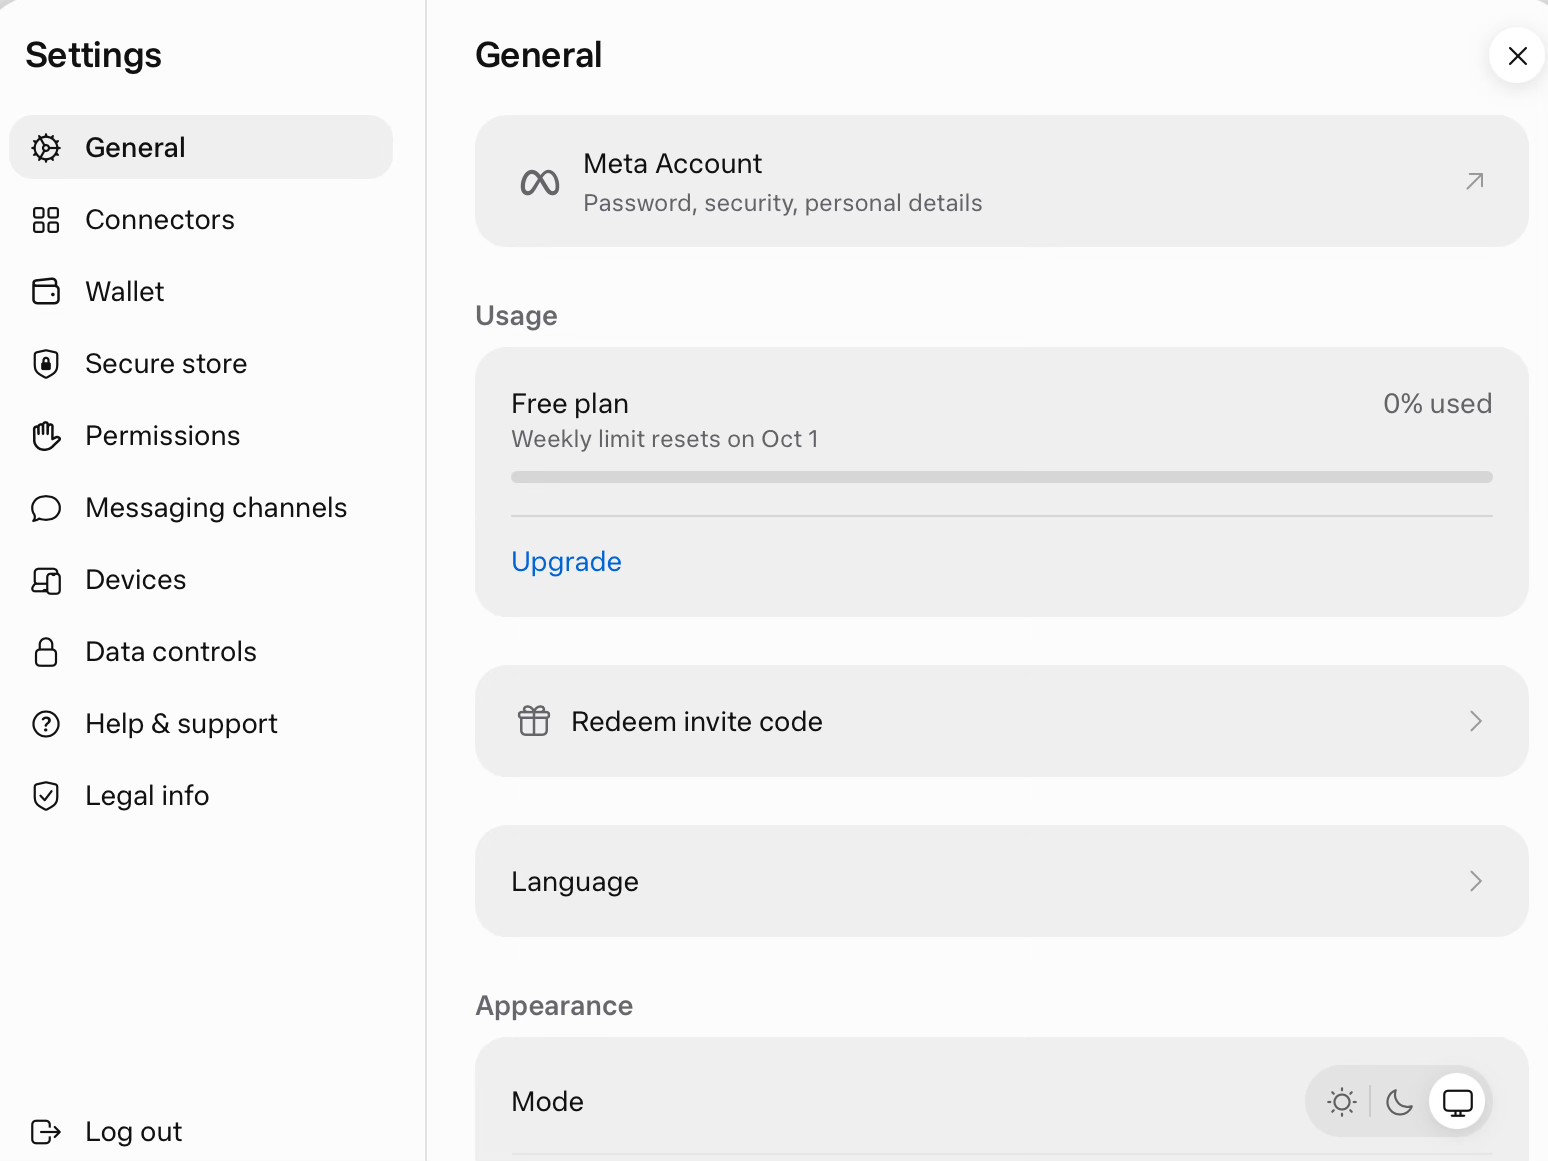The width and height of the screenshot is (1548, 1161).
Task: Click the General gear icon in sidebar
Action: [x=46, y=148]
